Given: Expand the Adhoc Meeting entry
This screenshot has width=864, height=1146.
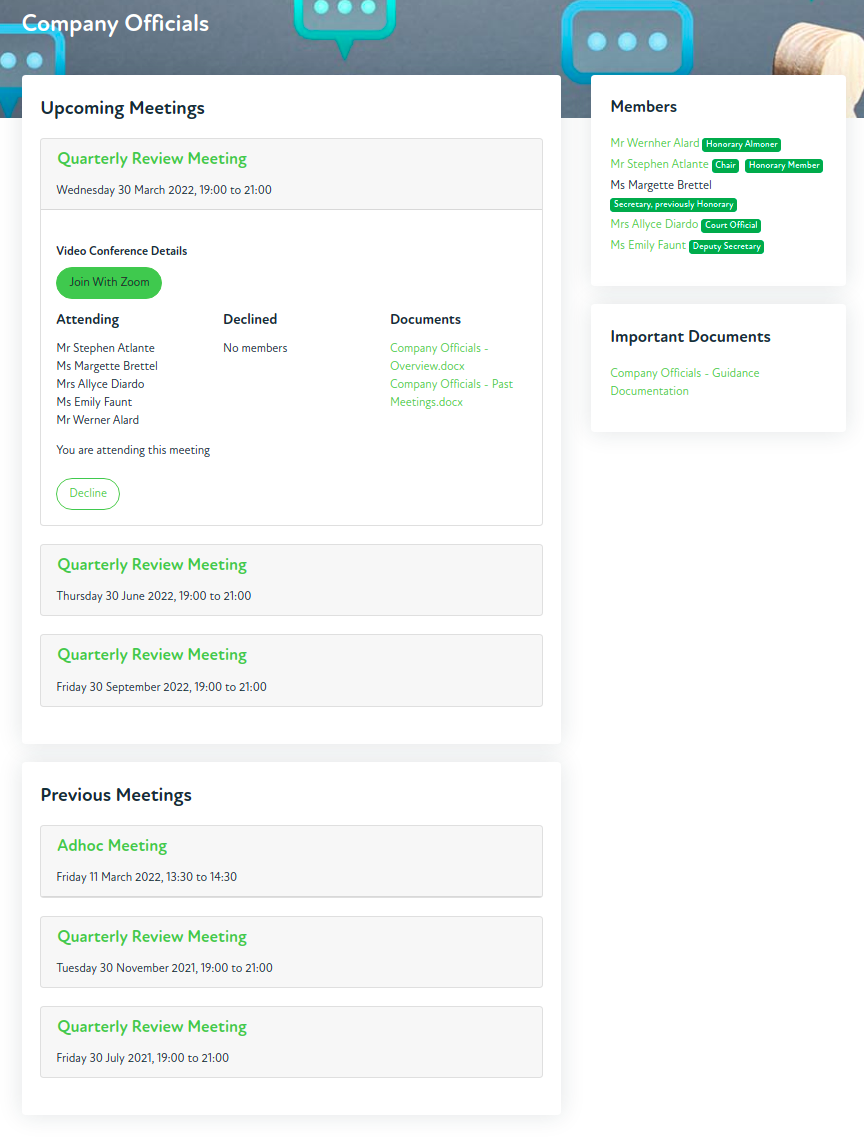Looking at the screenshot, I should click(112, 846).
